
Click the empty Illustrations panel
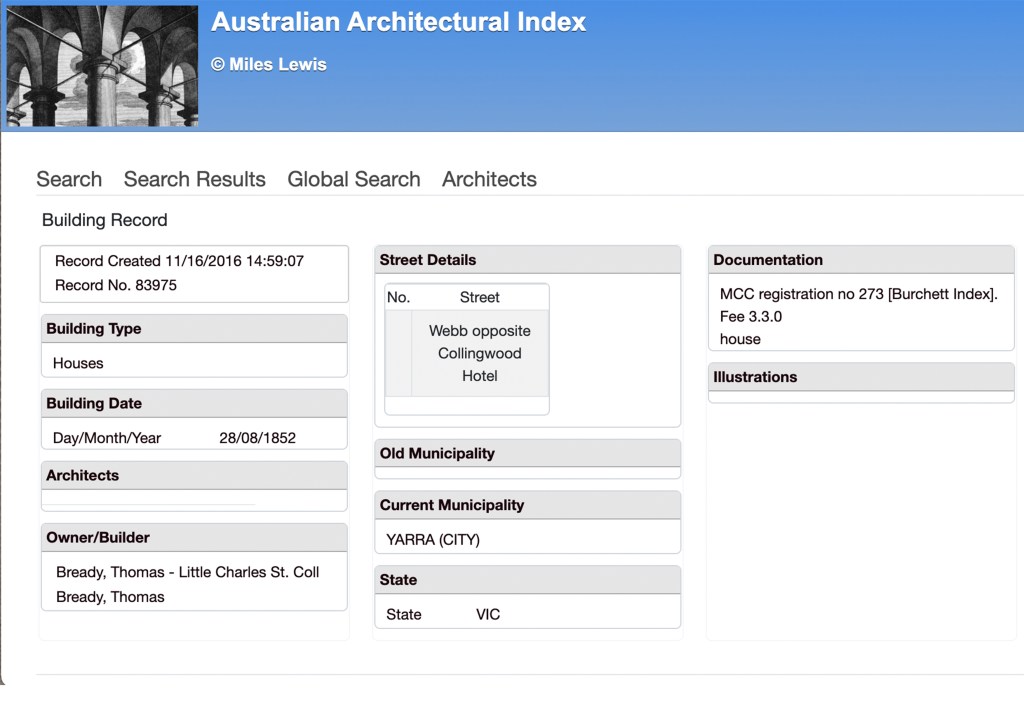coord(860,397)
